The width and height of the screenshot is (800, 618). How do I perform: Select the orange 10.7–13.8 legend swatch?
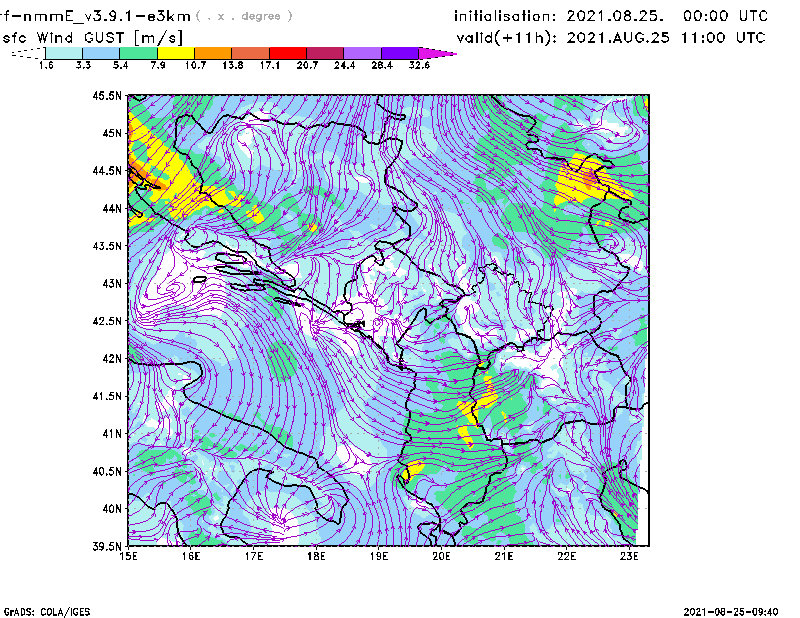pos(213,53)
